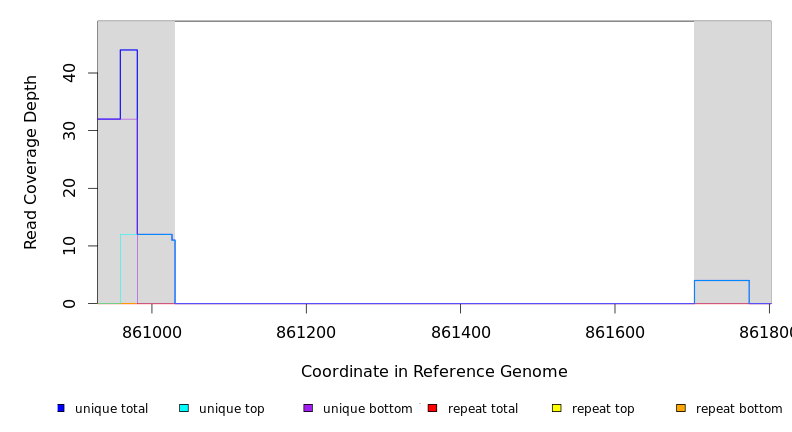Viewport: 792px width, 432px height.
Task: Click the cyan 'unique top' legend swatch
Action: pos(184,408)
